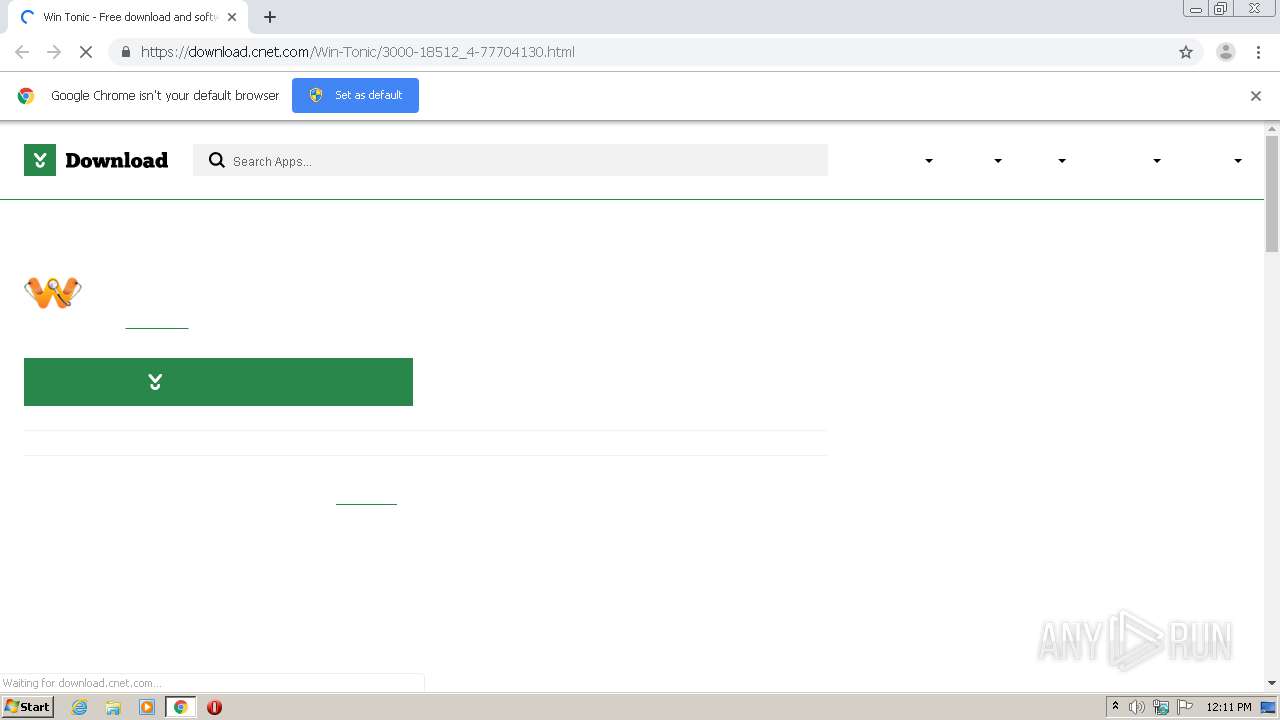Screen dimensions: 1280x720
Task: Open the Win Tonic app icon
Action: 53,292
